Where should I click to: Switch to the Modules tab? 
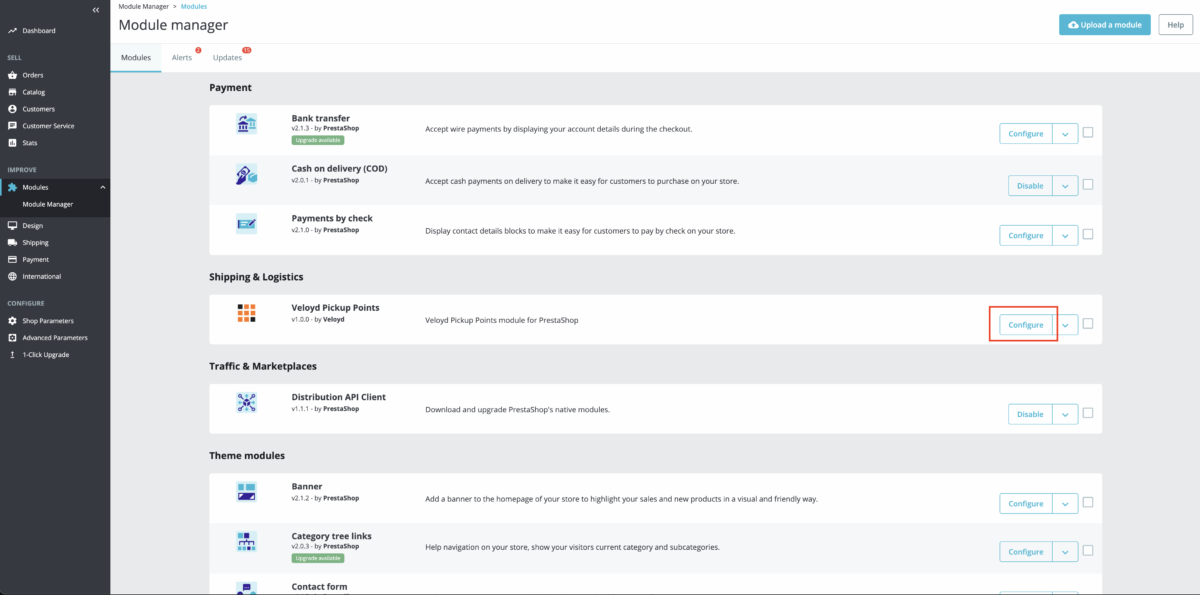[136, 58]
